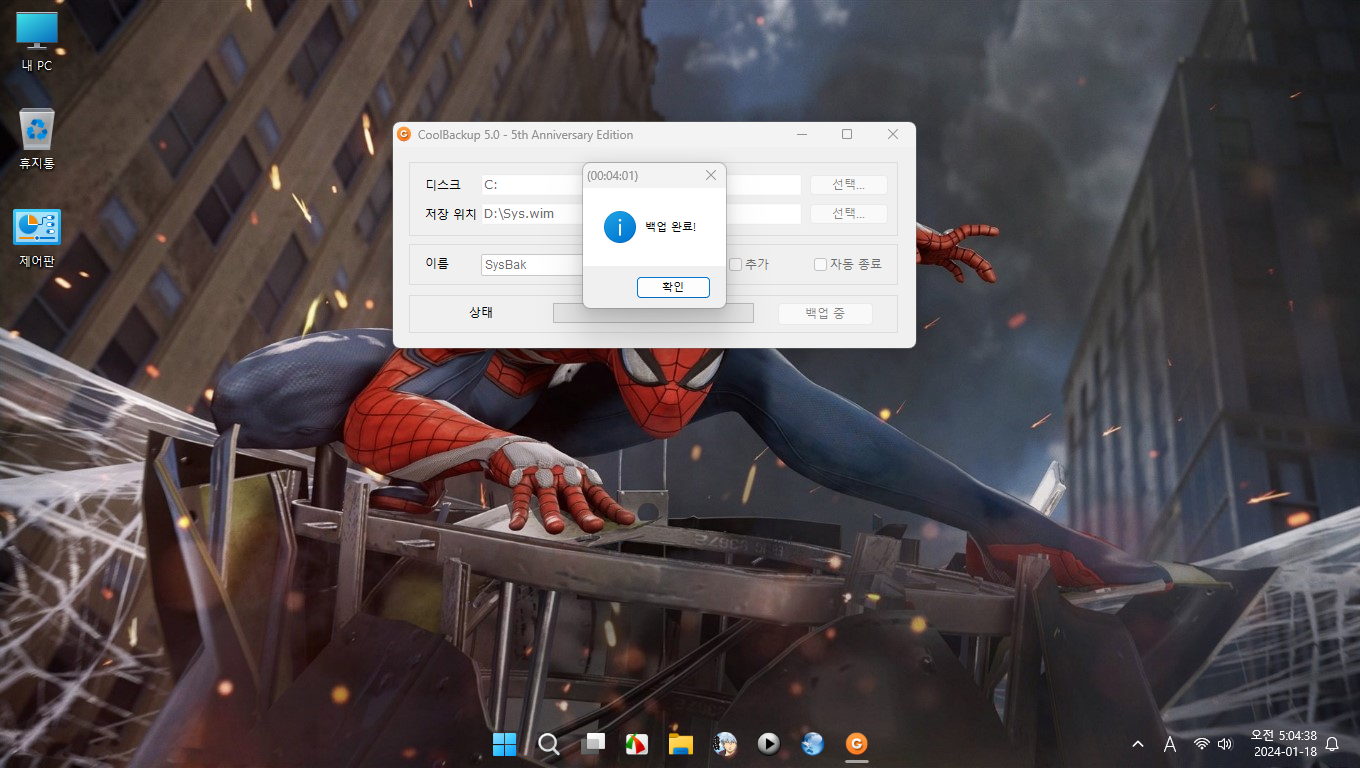
Task: Click the 상태 progress bar
Action: pos(653,313)
